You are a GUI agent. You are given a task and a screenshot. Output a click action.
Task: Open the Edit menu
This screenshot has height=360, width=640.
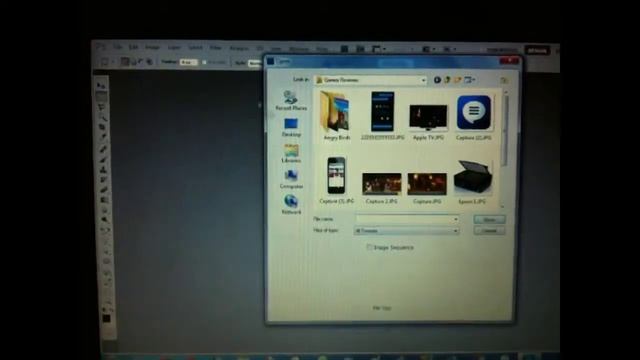click(133, 47)
